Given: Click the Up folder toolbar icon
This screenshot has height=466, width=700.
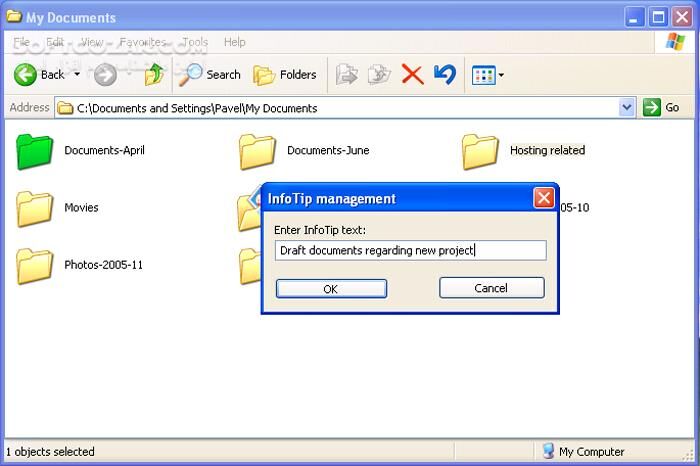Looking at the screenshot, I should pos(153,75).
